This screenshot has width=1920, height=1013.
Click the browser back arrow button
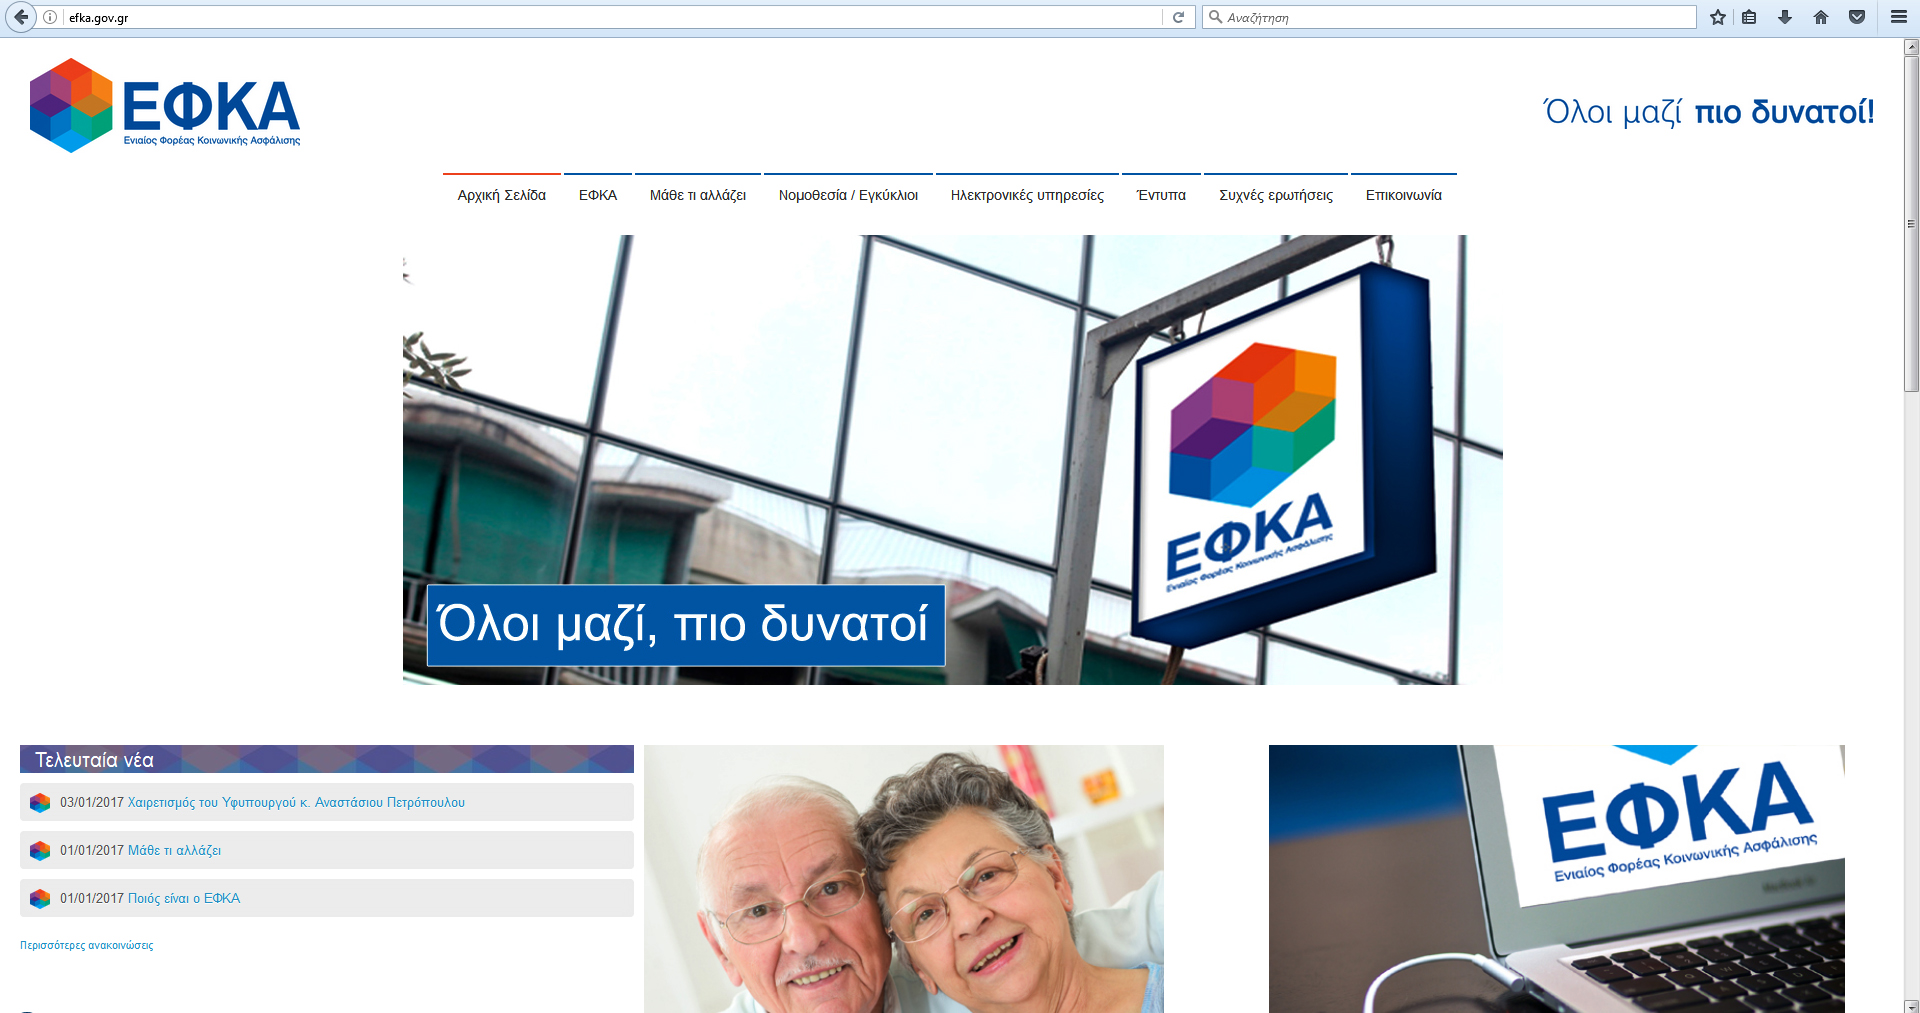pos(21,17)
